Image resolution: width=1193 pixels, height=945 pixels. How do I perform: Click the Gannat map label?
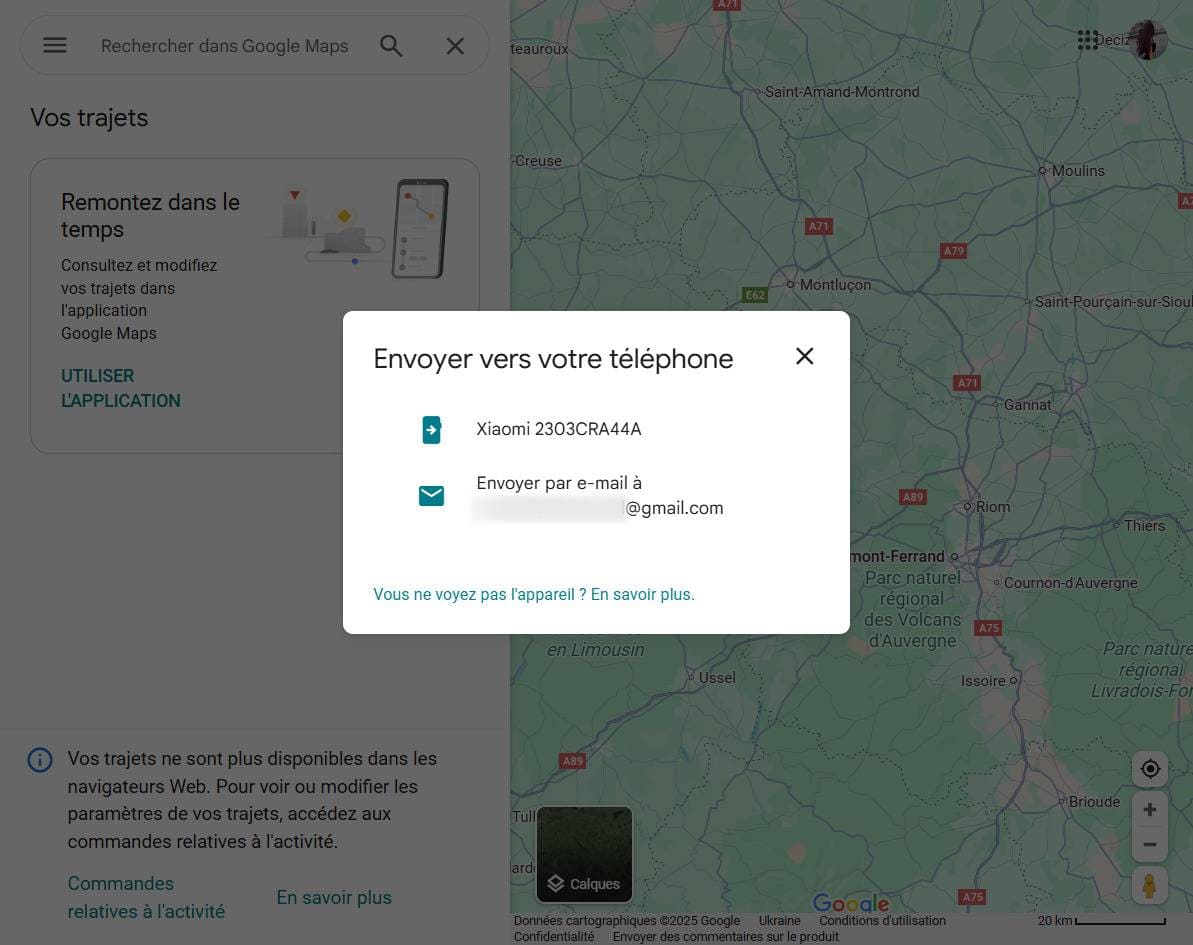click(x=1027, y=405)
